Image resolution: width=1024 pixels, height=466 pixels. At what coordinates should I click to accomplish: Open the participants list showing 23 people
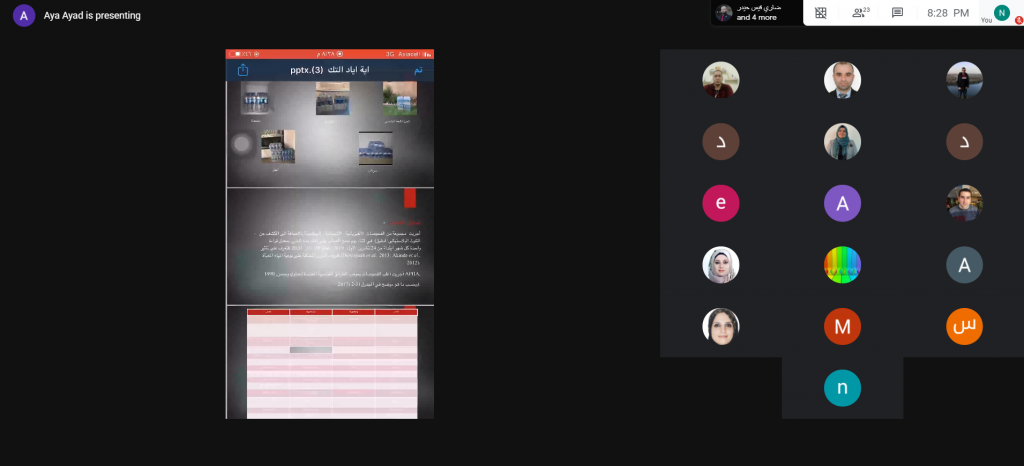coord(859,13)
